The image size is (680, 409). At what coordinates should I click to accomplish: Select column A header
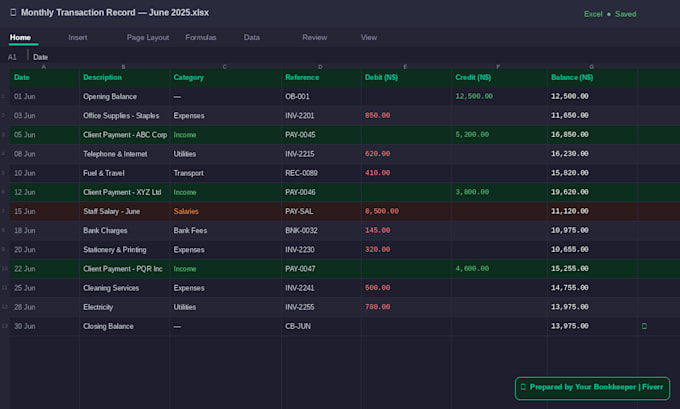44,66
